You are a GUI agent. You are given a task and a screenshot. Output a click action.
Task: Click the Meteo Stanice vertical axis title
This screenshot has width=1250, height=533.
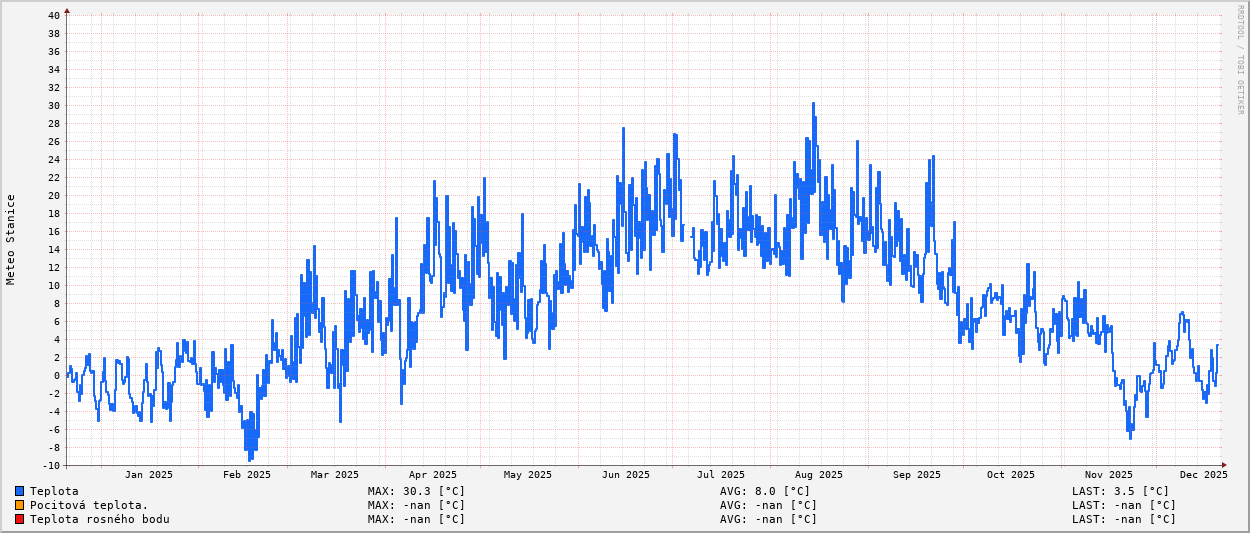[11, 240]
